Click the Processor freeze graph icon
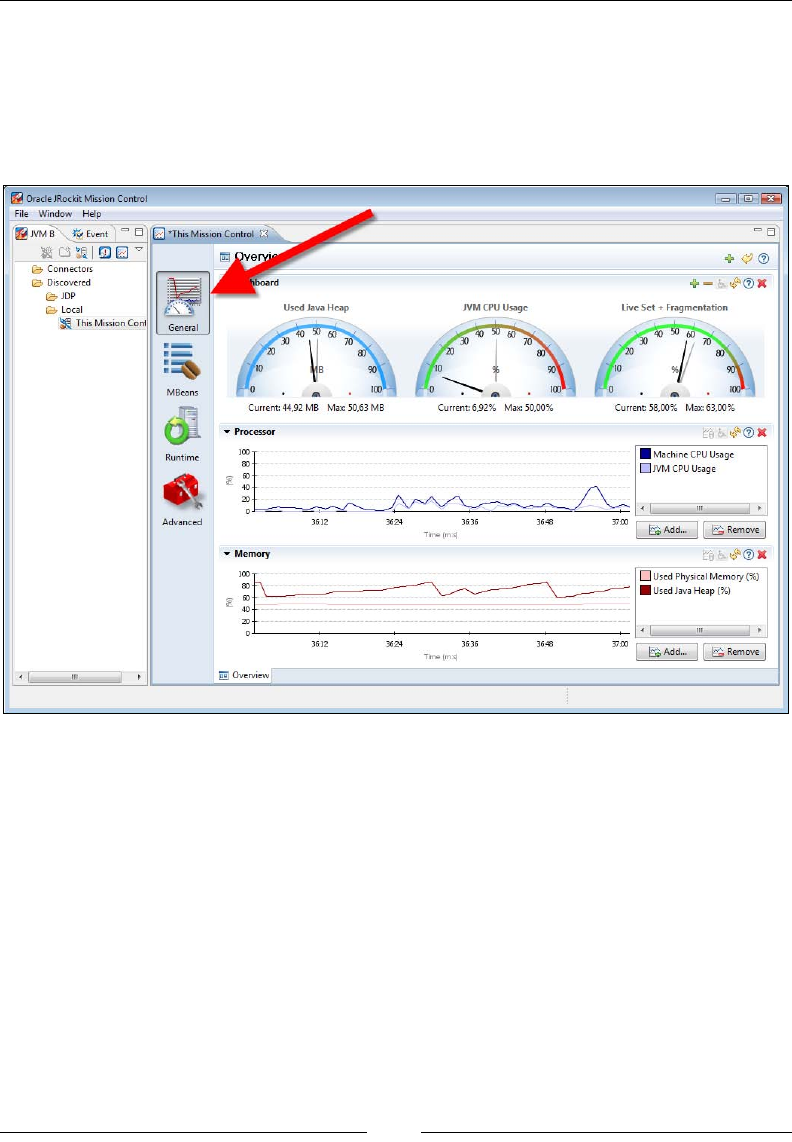Image resolution: width=792 pixels, height=1142 pixels. [x=707, y=433]
